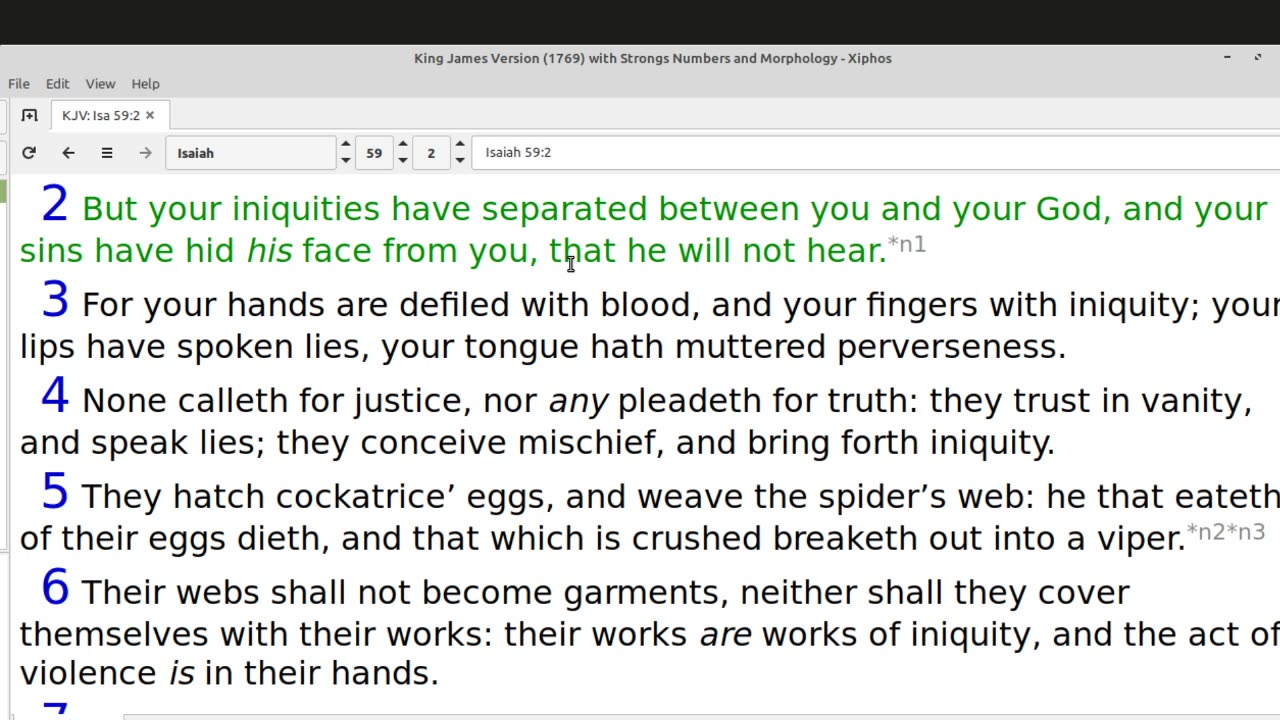Screen dimensions: 1280x720
Task: Click the word "viper" in verse 5
Action: (x=1135, y=539)
